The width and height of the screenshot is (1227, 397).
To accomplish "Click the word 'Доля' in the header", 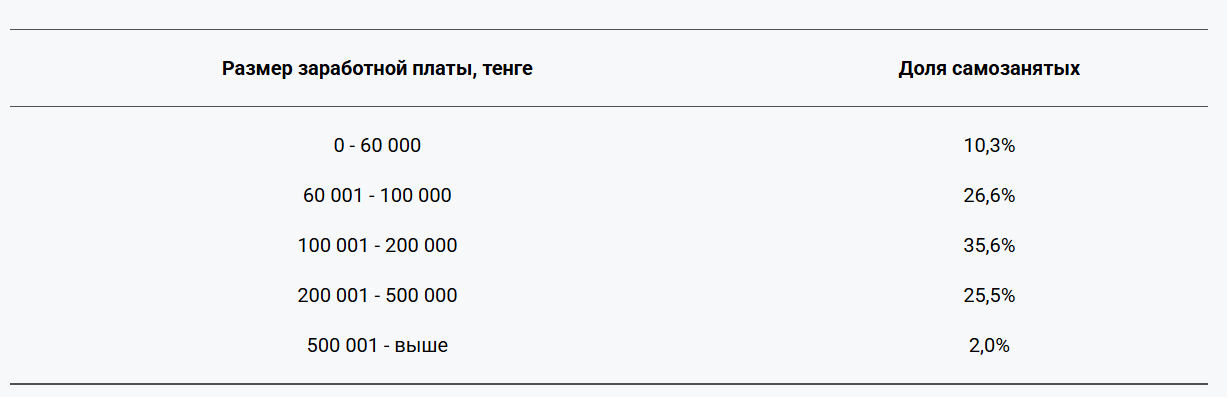I will pyautogui.click(x=921, y=69).
